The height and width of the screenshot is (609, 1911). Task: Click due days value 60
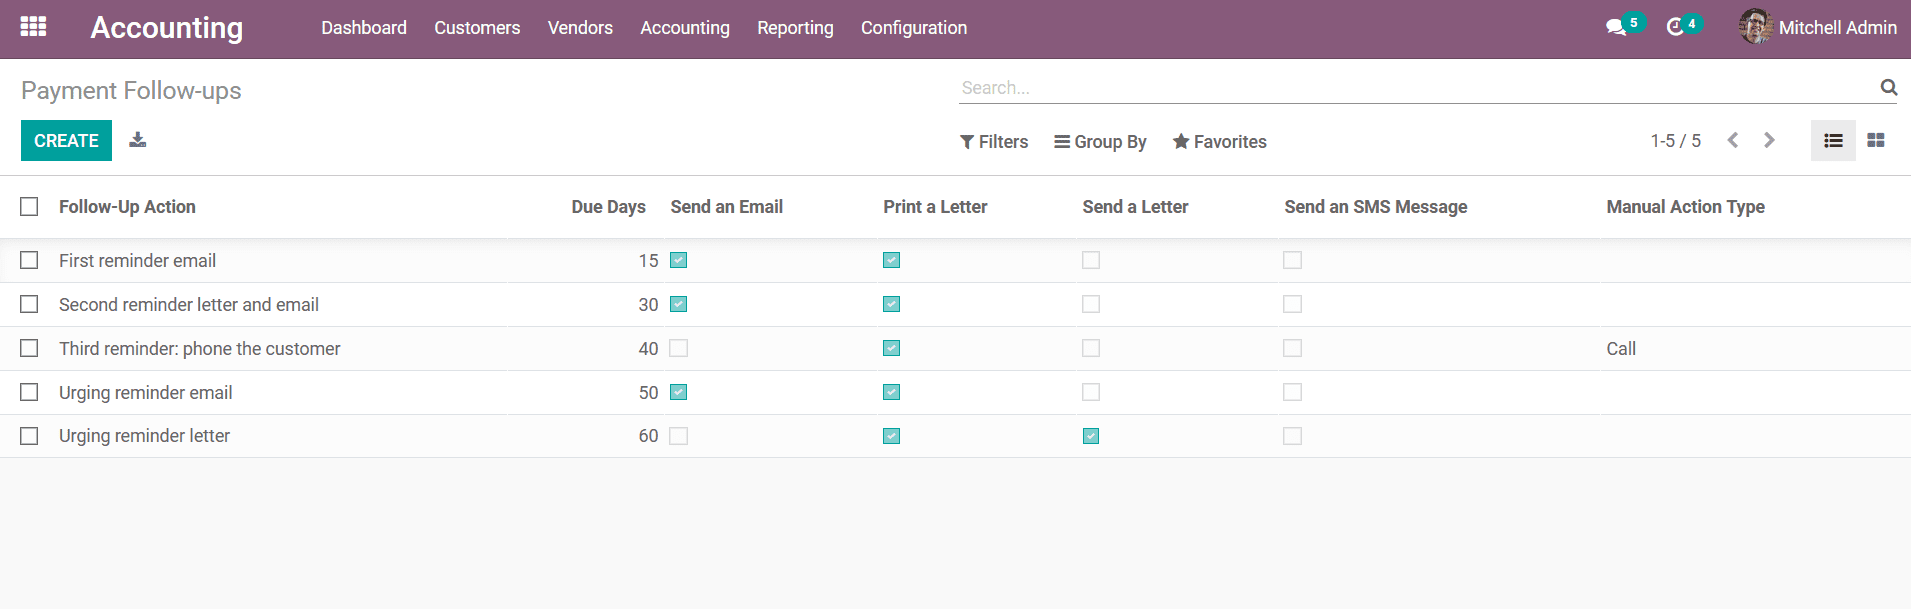point(648,436)
